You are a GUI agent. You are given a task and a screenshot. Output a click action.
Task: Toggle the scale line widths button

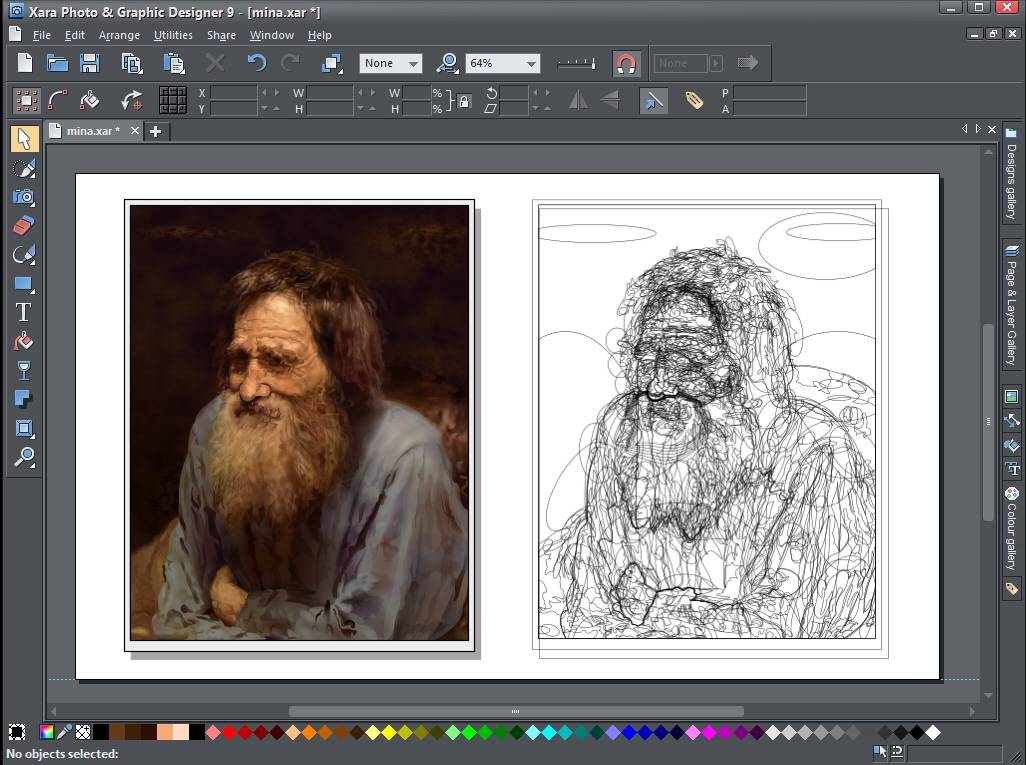[653, 100]
